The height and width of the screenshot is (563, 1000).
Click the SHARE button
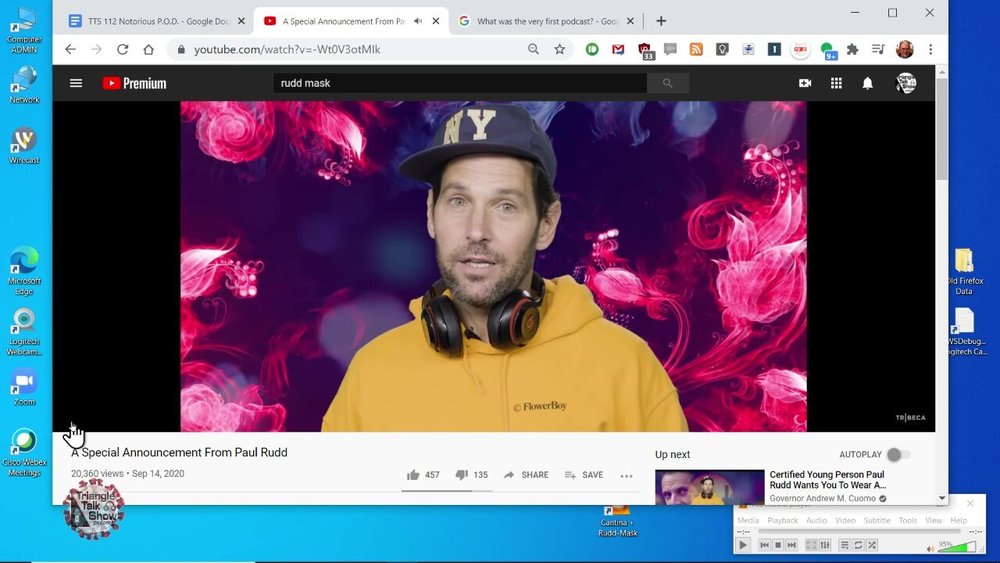tap(526, 475)
